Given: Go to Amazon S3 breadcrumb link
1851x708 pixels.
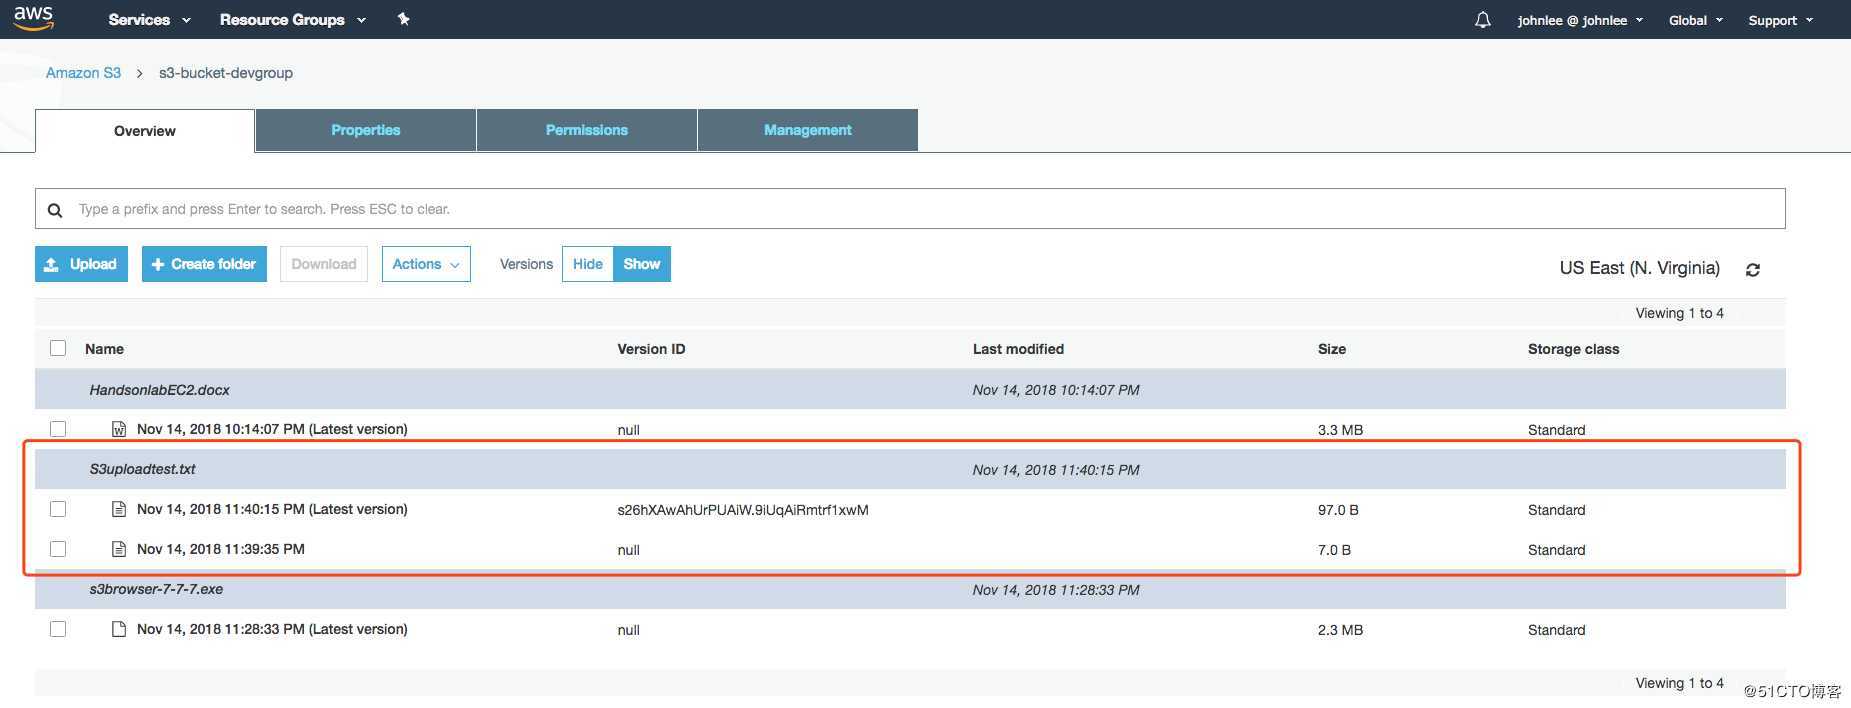Looking at the screenshot, I should [83, 73].
